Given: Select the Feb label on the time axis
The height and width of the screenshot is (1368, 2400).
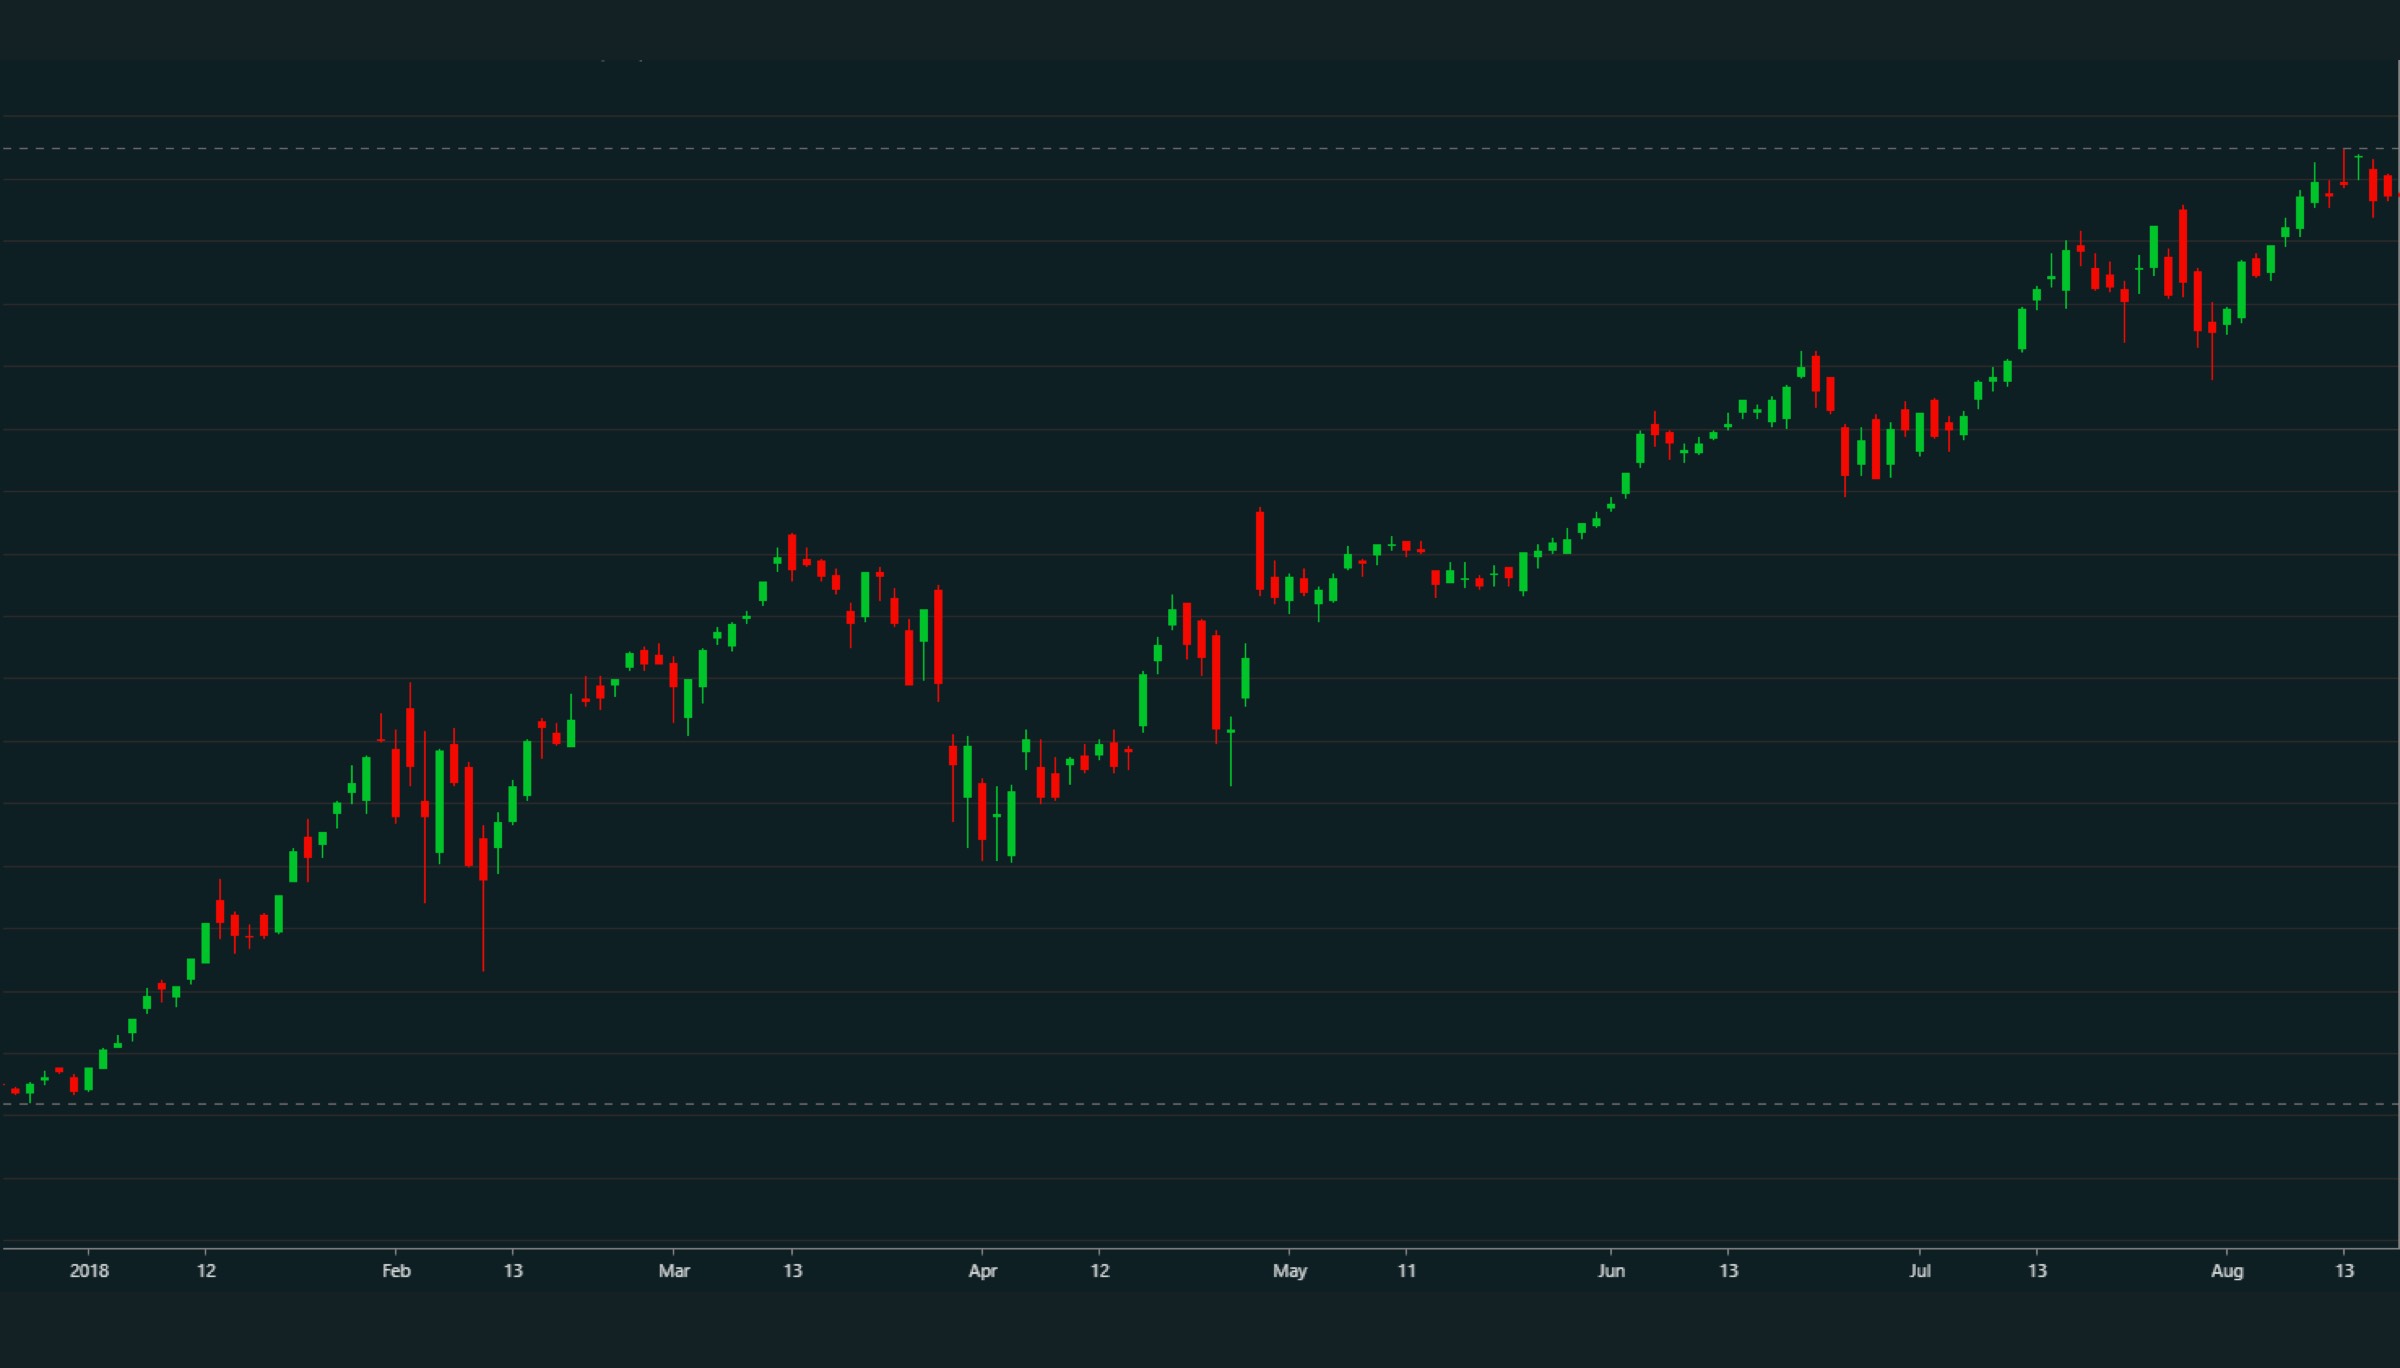Looking at the screenshot, I should (x=396, y=1271).
